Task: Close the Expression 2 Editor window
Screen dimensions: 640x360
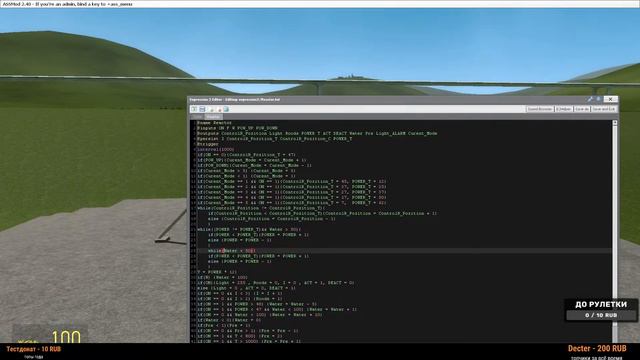Action: (x=610, y=99)
